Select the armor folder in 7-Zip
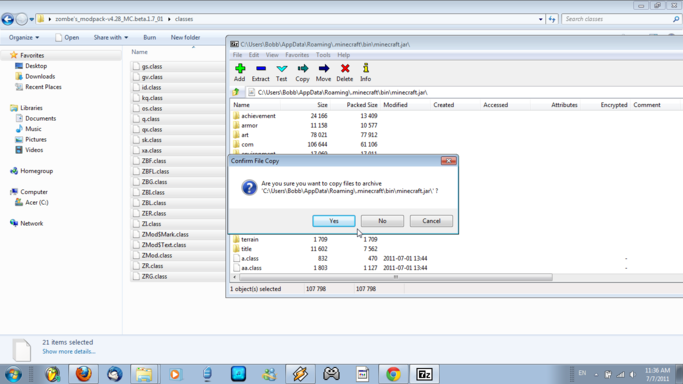683x384 pixels. pyautogui.click(x=249, y=125)
